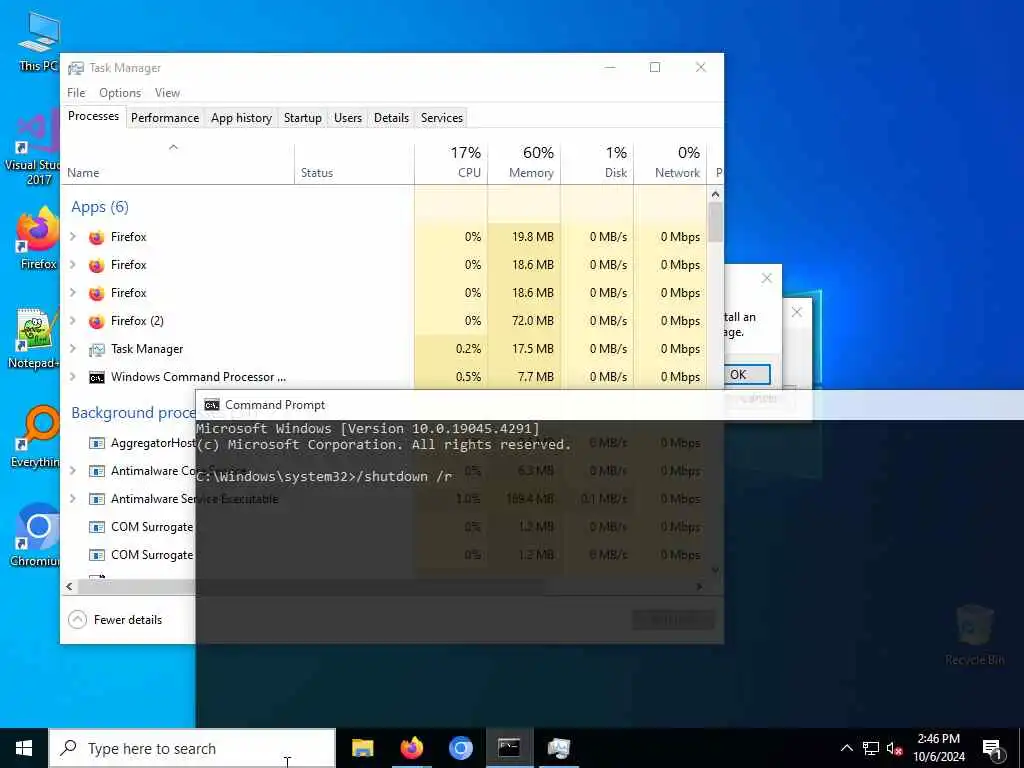This screenshot has height=768, width=1024.
Task: Switch to Firefox from the taskbar
Action: [411, 748]
